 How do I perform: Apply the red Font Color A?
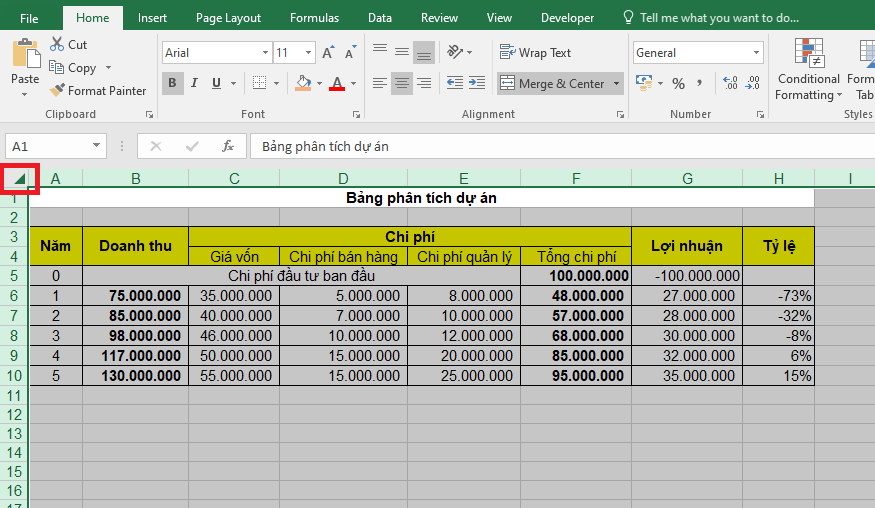coord(337,83)
